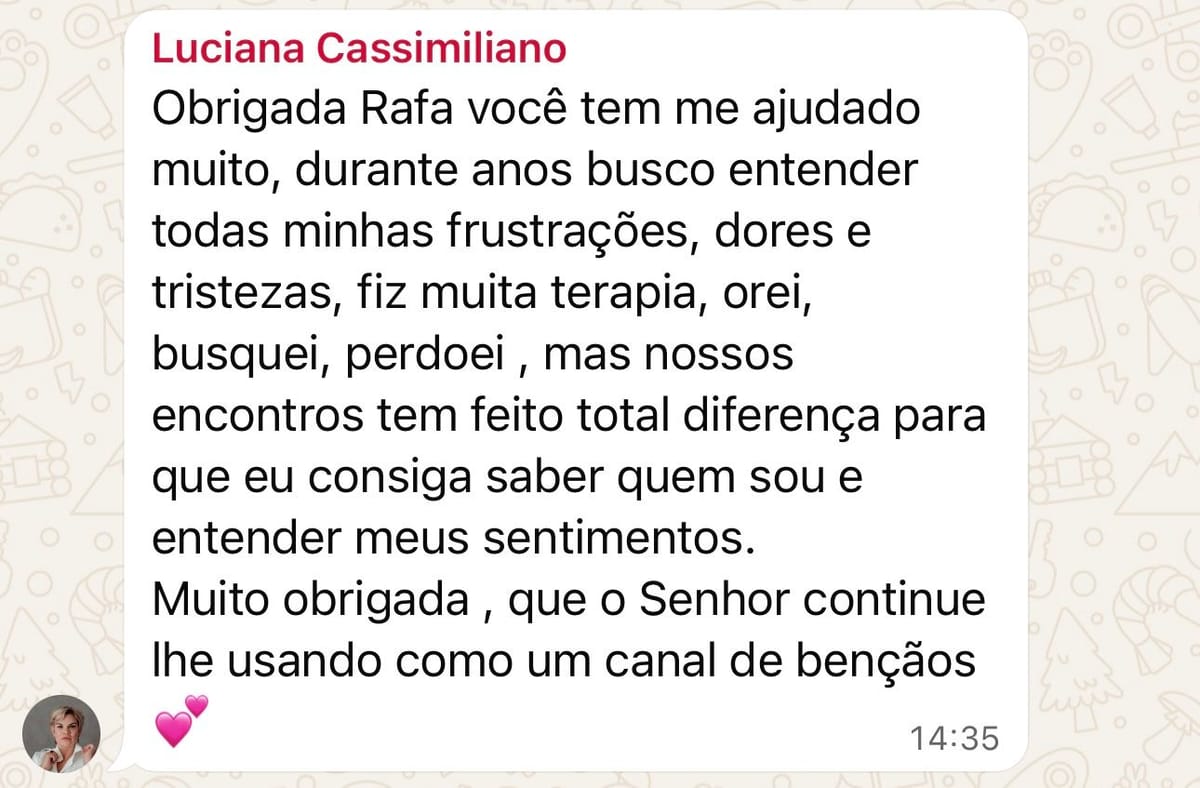Open Luciana Cassimiliano's contact name
The width and height of the screenshot is (1200, 788).
pyautogui.click(x=359, y=48)
